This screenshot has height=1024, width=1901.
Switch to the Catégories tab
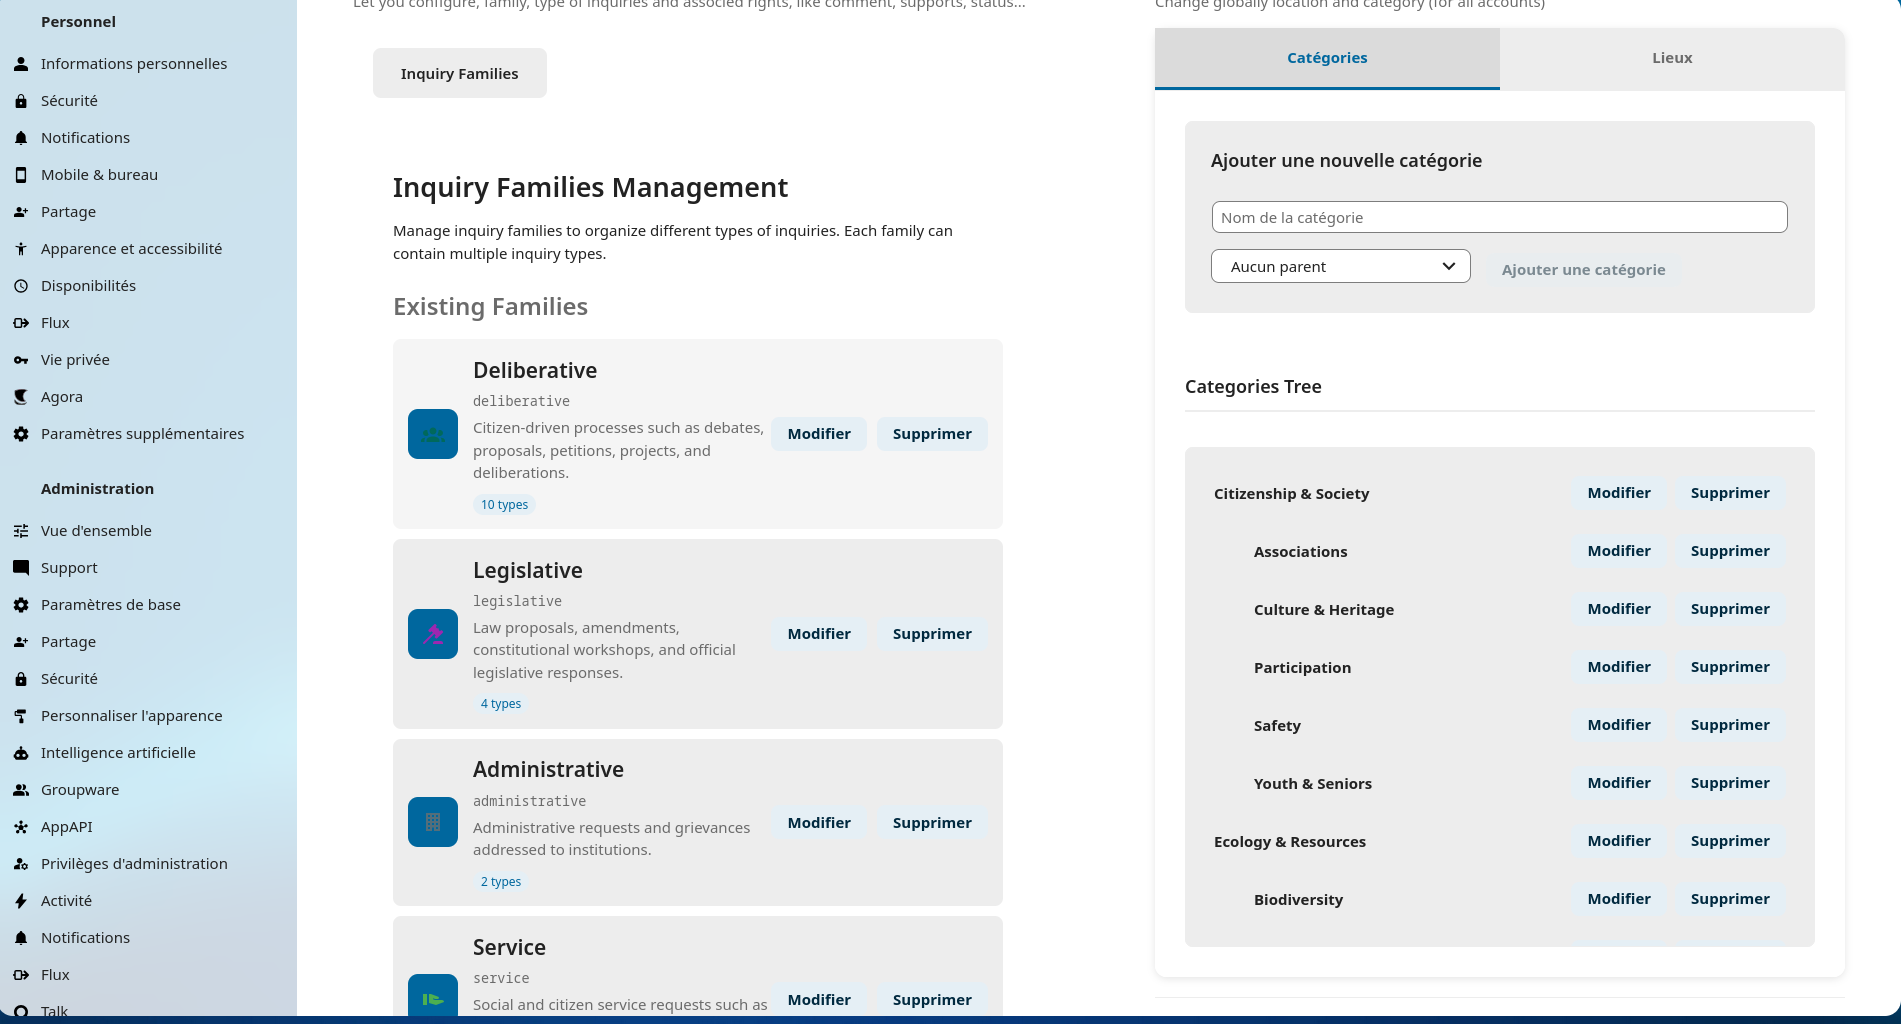(1327, 58)
